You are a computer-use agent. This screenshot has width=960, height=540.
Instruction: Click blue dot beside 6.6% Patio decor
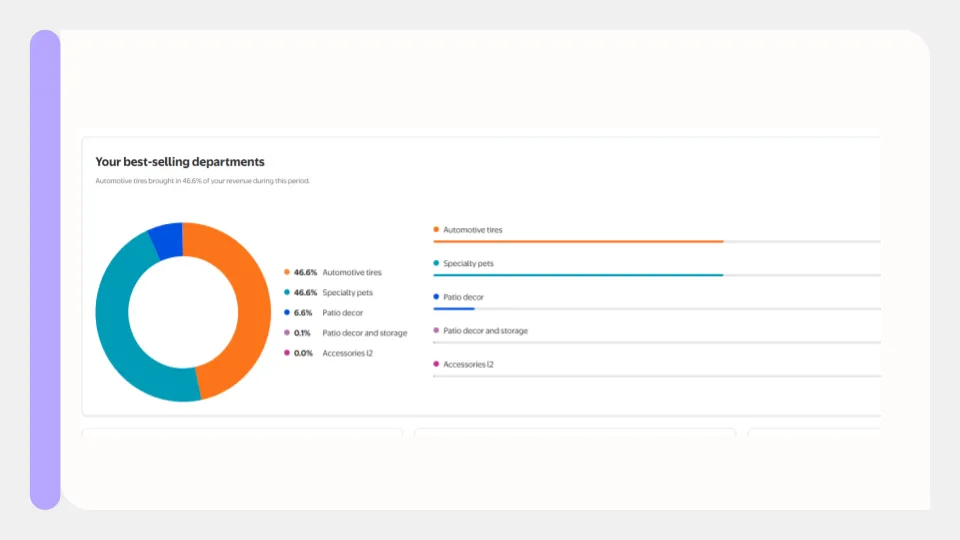pos(287,312)
